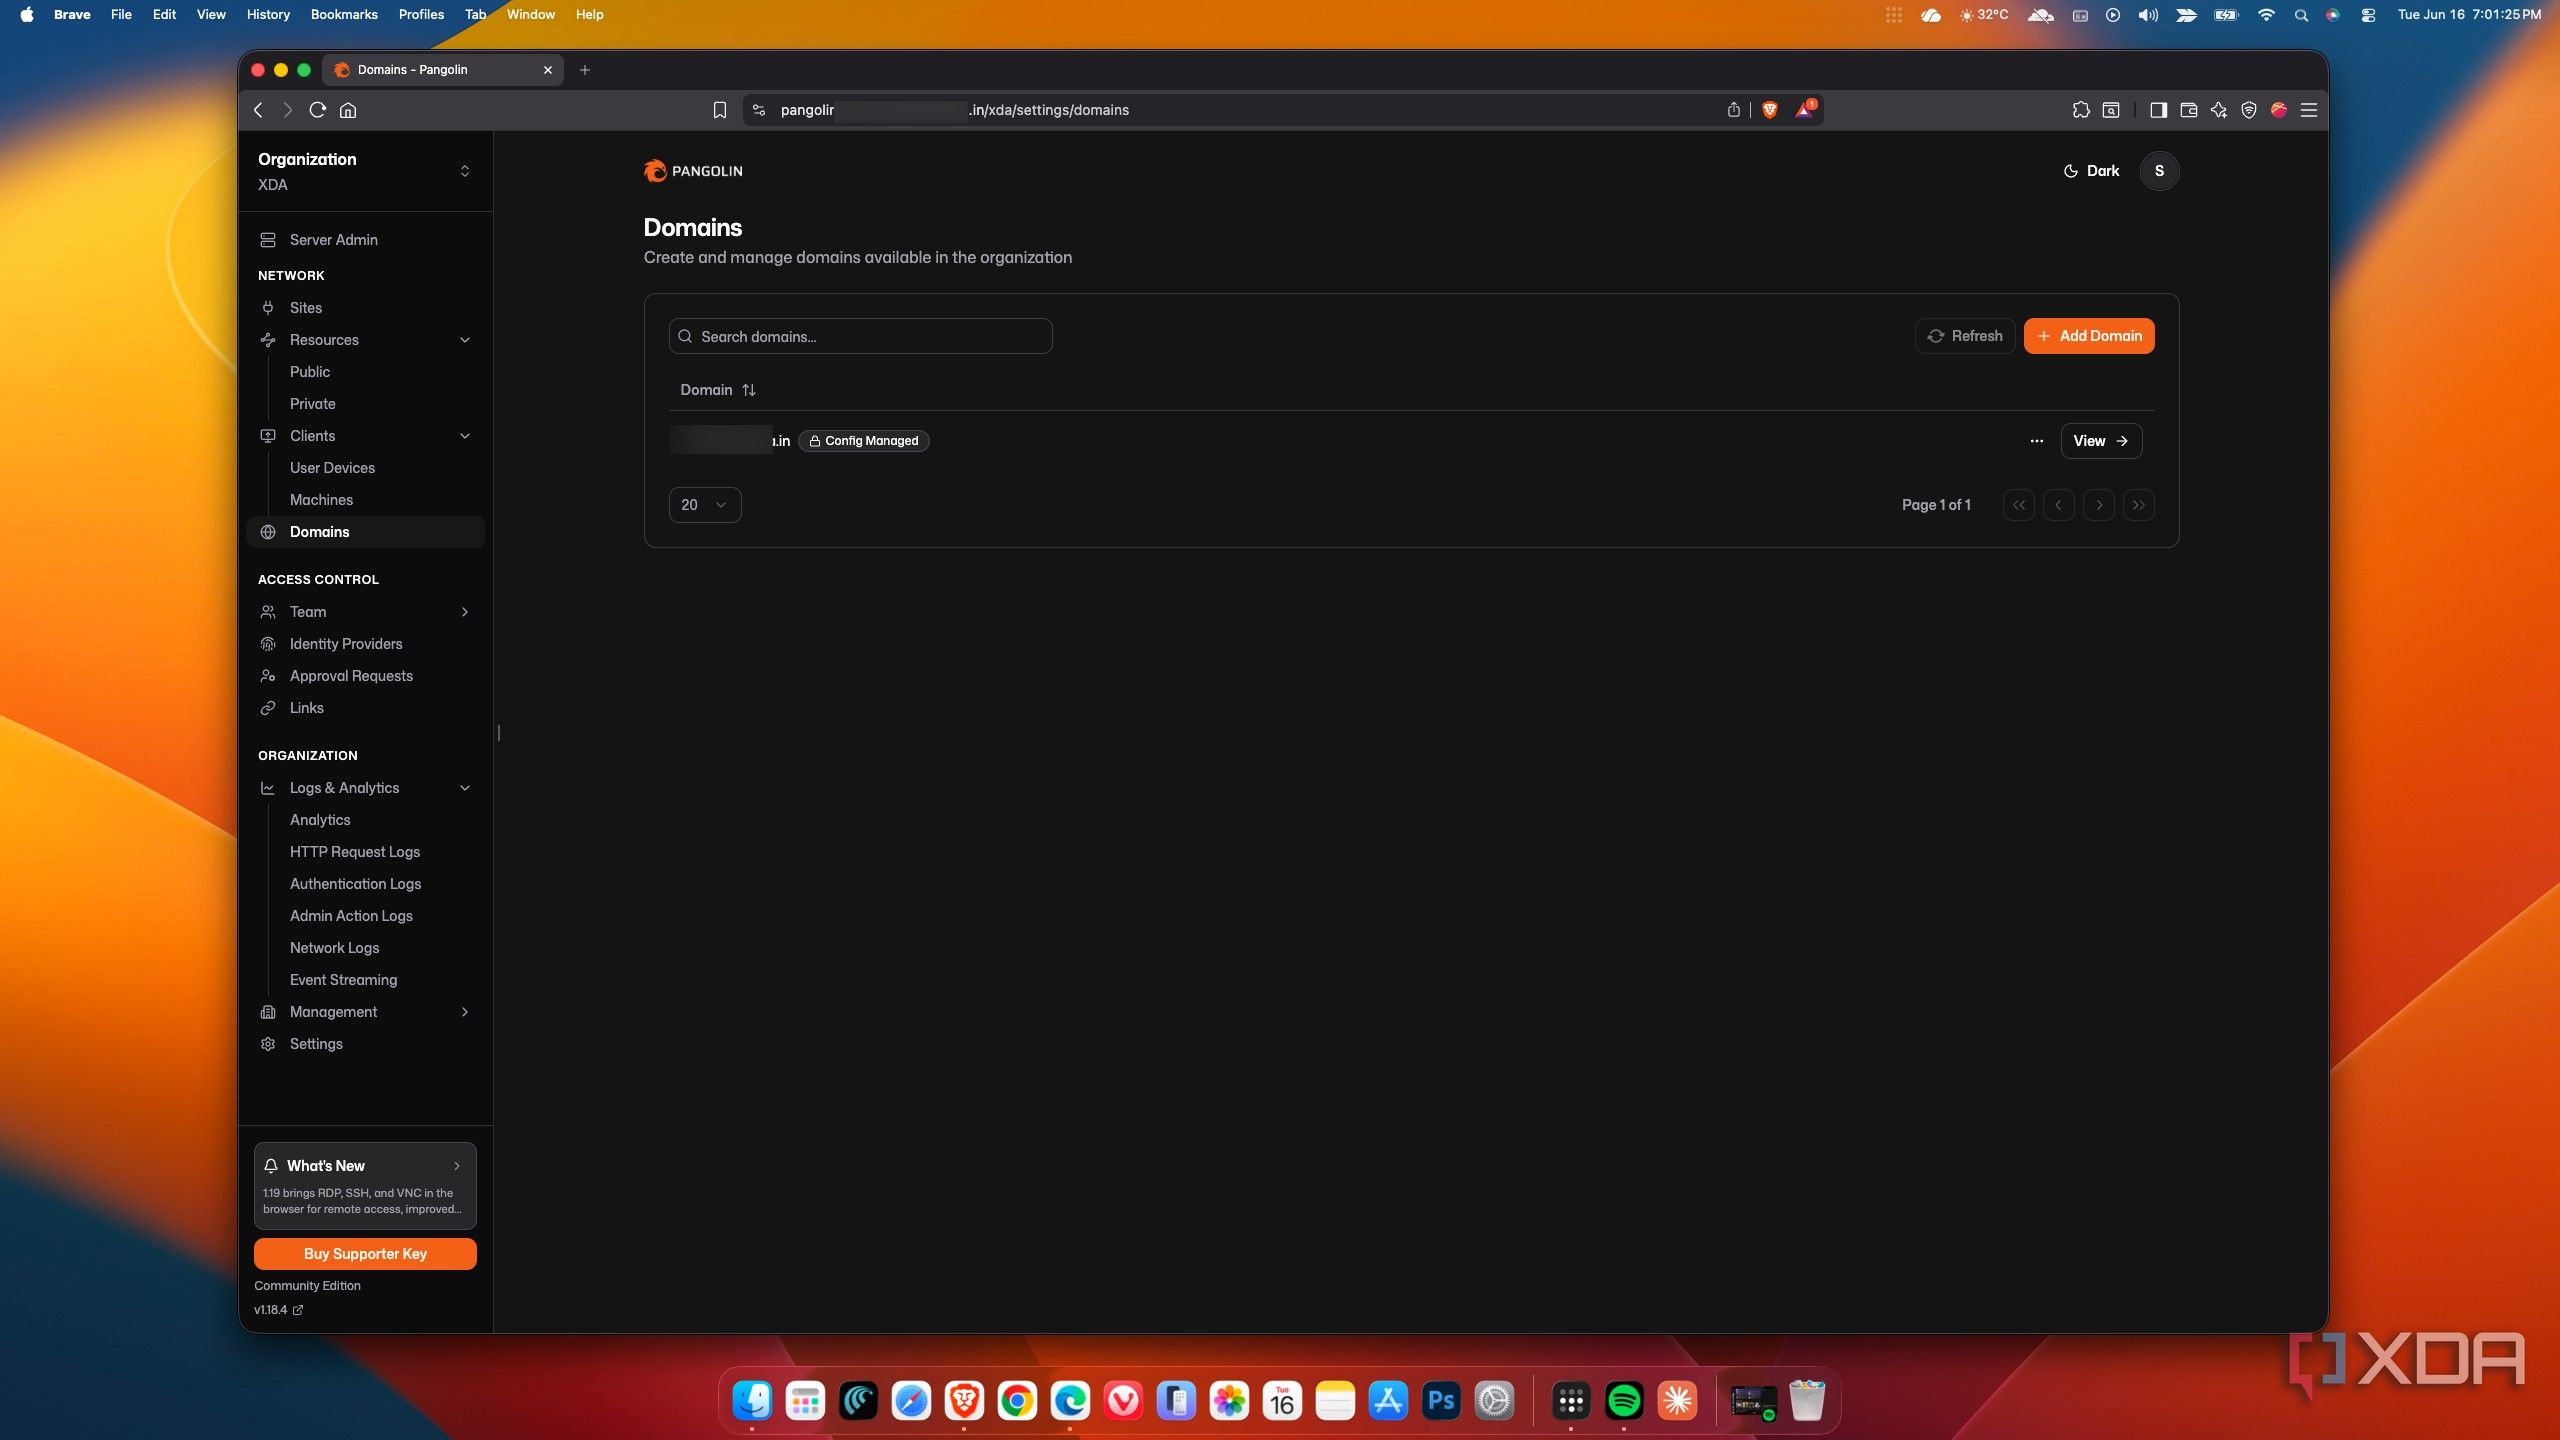The image size is (2560, 1440).
Task: Open Spotify from the Dock
Action: [1624, 1401]
